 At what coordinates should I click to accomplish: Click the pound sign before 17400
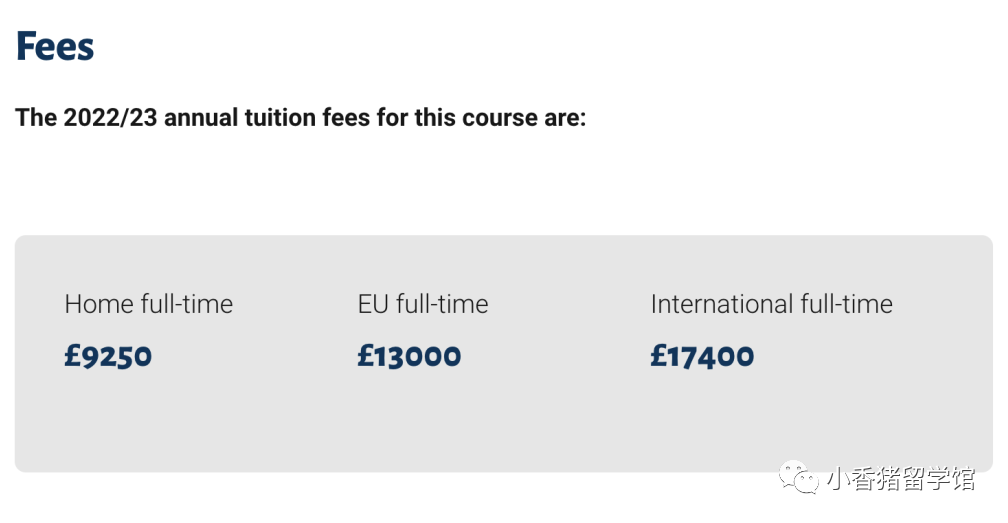point(659,355)
